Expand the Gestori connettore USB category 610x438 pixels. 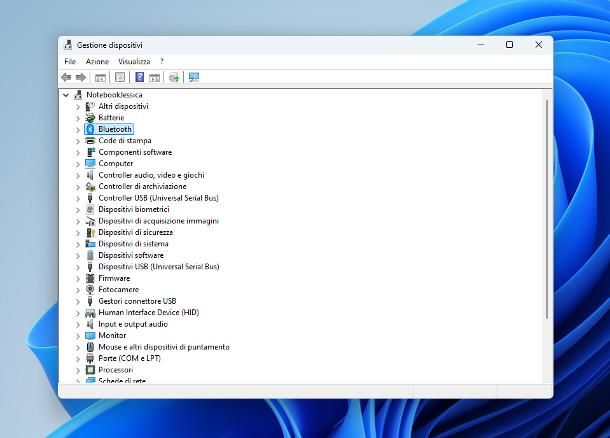(78, 301)
